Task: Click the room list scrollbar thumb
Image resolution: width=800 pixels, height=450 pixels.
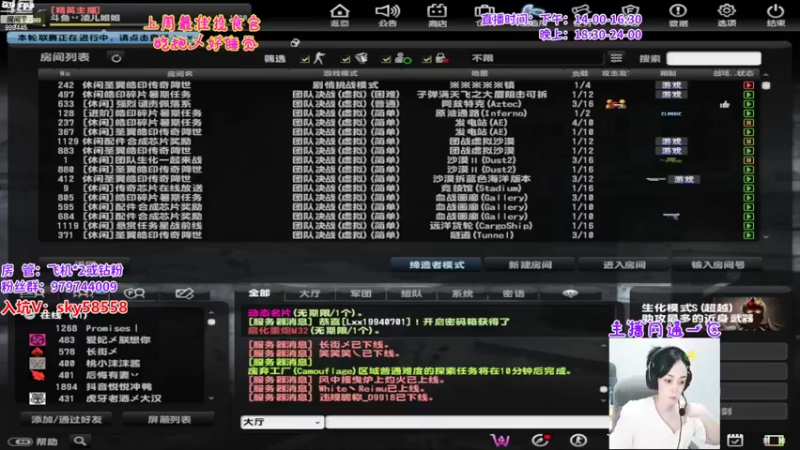Action: (x=766, y=86)
